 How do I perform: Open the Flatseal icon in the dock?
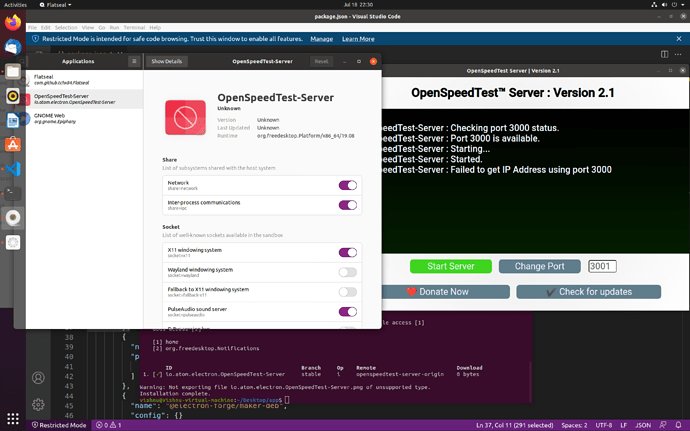[13, 242]
